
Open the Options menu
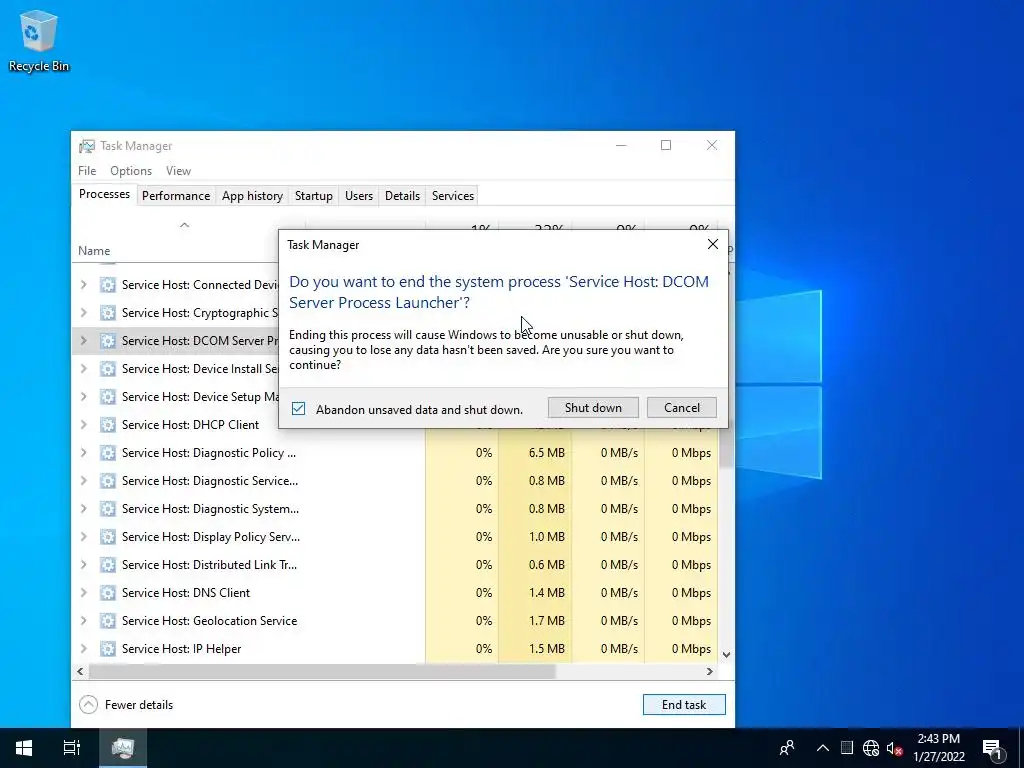[131, 170]
